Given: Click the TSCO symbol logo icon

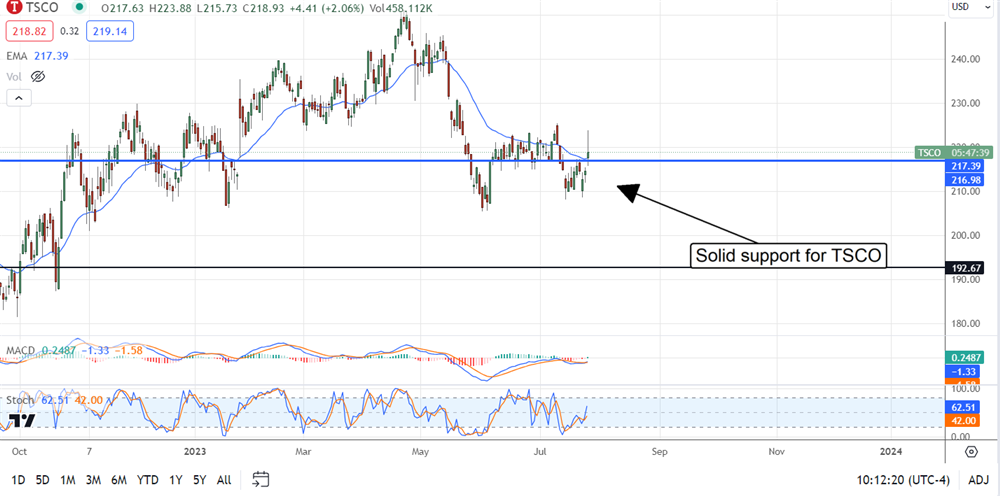Looking at the screenshot, I should tap(16, 10).
